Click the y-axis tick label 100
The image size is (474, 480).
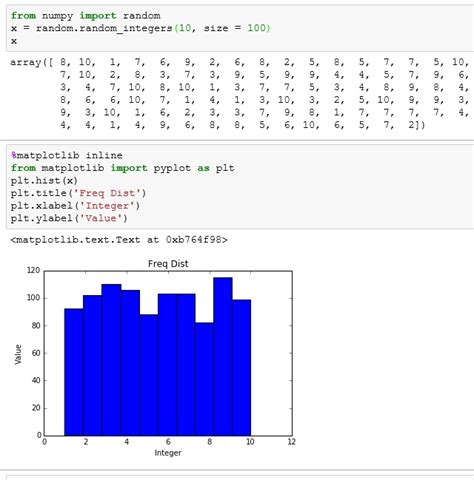click(x=33, y=298)
